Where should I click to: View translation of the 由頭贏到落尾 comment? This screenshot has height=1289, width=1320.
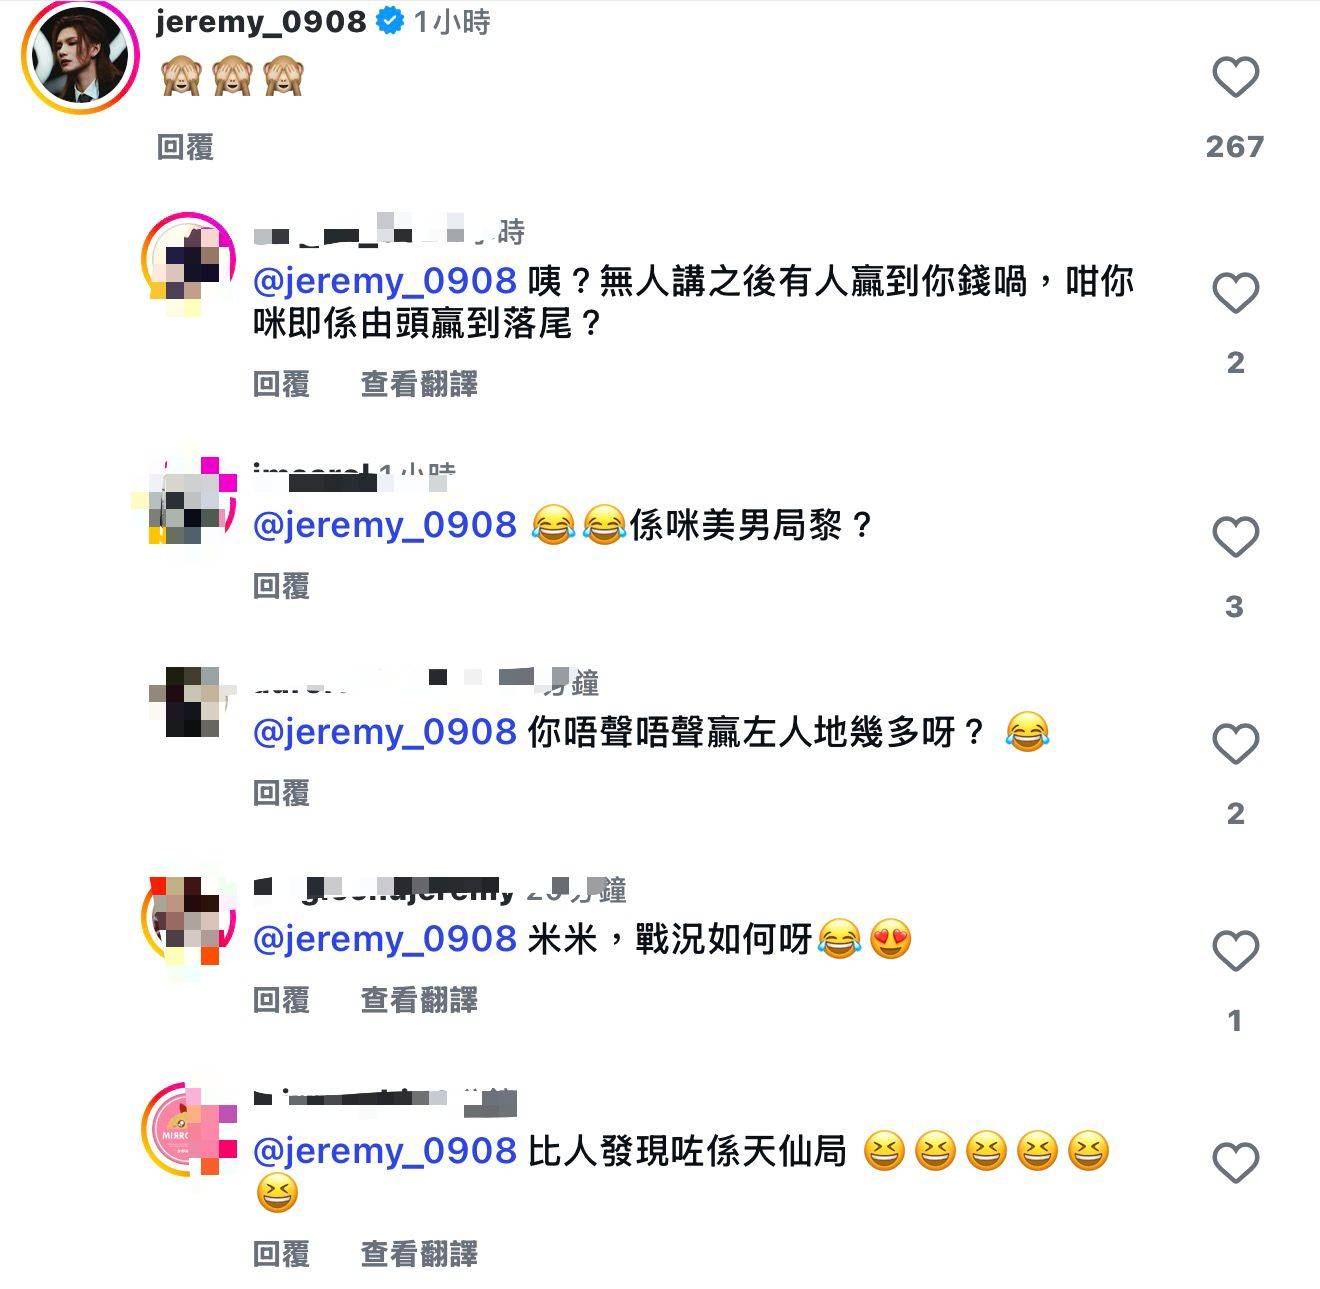pyautogui.click(x=419, y=383)
